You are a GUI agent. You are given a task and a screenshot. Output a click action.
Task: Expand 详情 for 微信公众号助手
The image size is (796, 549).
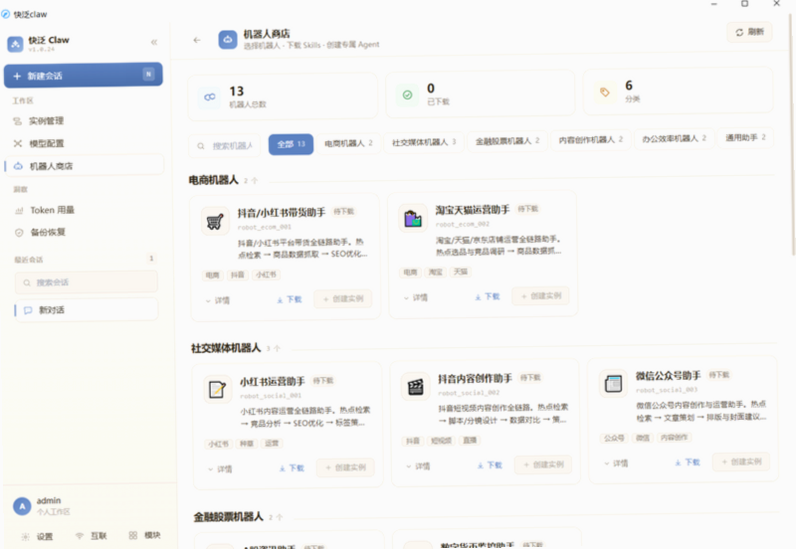pos(616,463)
